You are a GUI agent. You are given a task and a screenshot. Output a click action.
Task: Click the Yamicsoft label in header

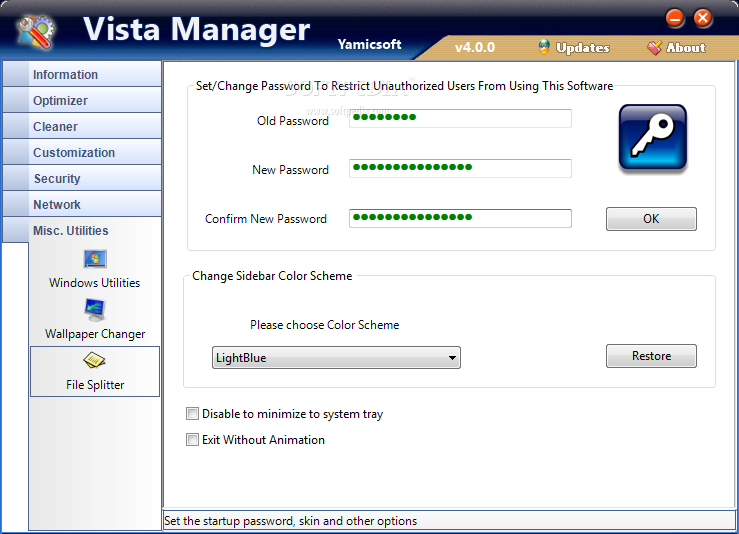(x=370, y=44)
